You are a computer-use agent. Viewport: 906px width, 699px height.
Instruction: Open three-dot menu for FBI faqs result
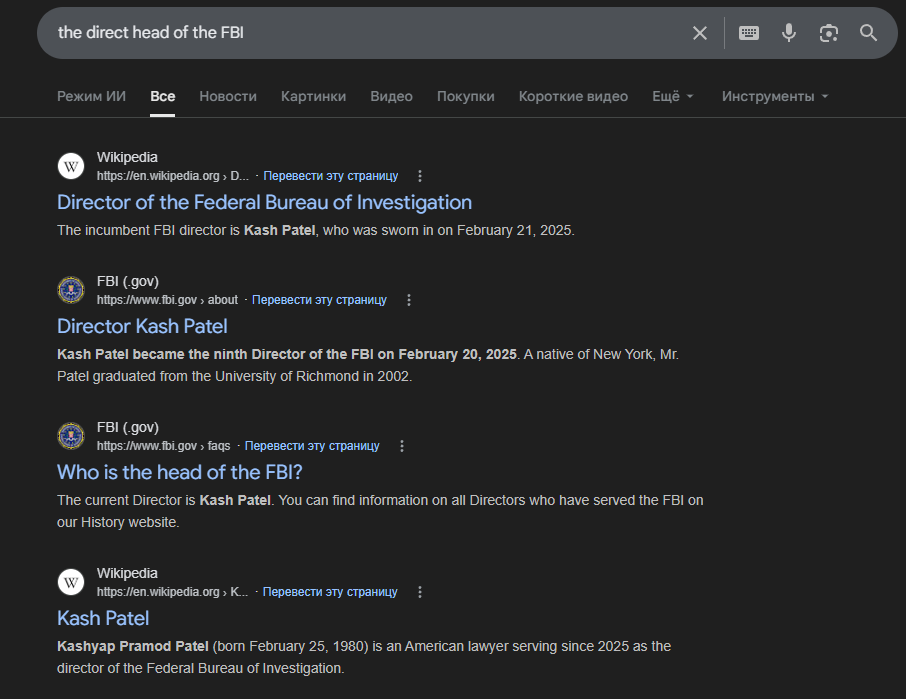tap(402, 446)
